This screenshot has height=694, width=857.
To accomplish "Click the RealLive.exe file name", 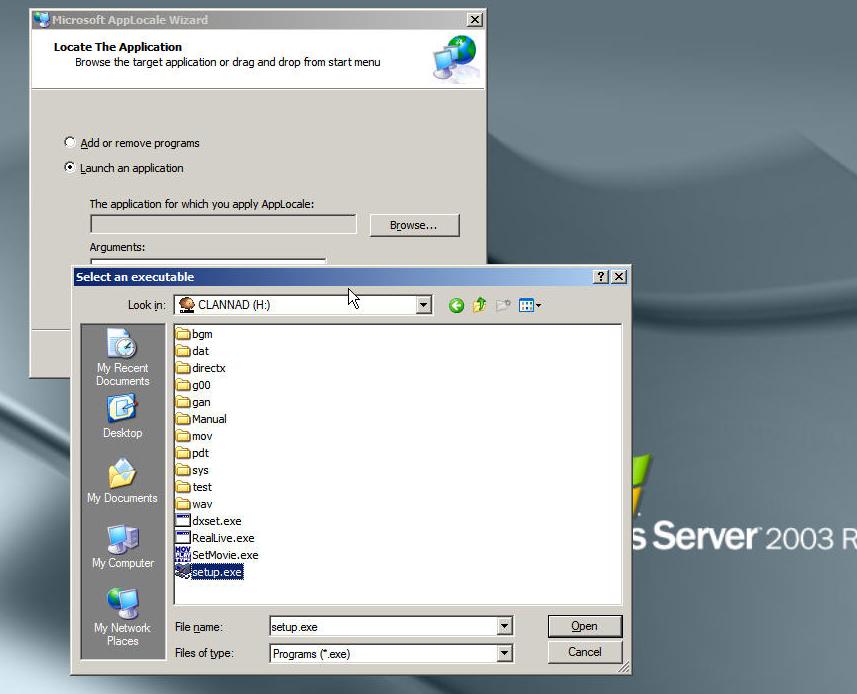I will [x=223, y=538].
